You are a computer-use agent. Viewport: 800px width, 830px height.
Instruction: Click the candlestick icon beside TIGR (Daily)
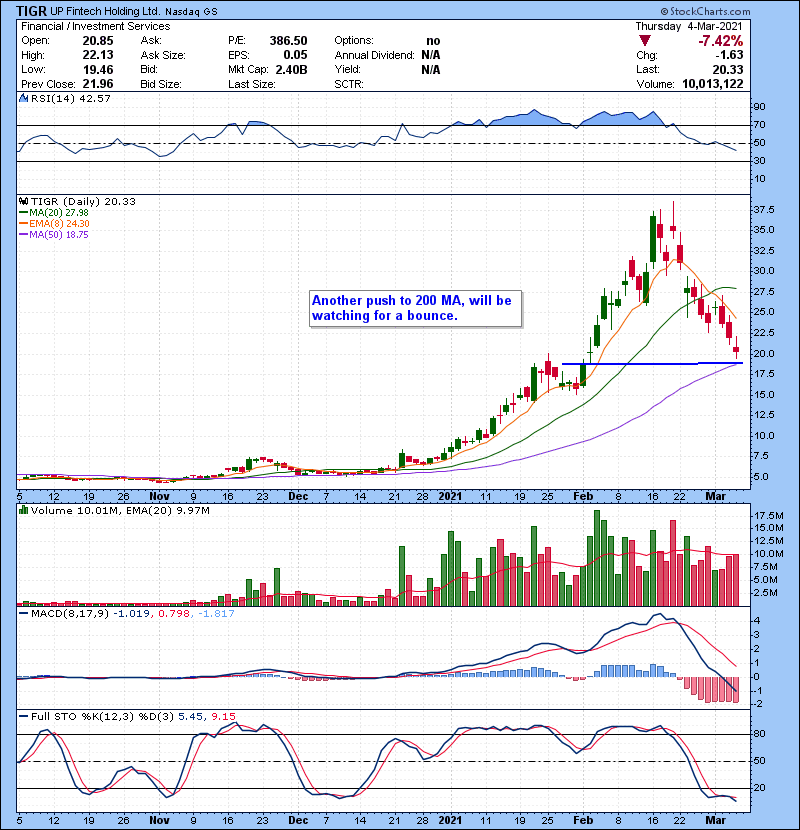pos(23,201)
